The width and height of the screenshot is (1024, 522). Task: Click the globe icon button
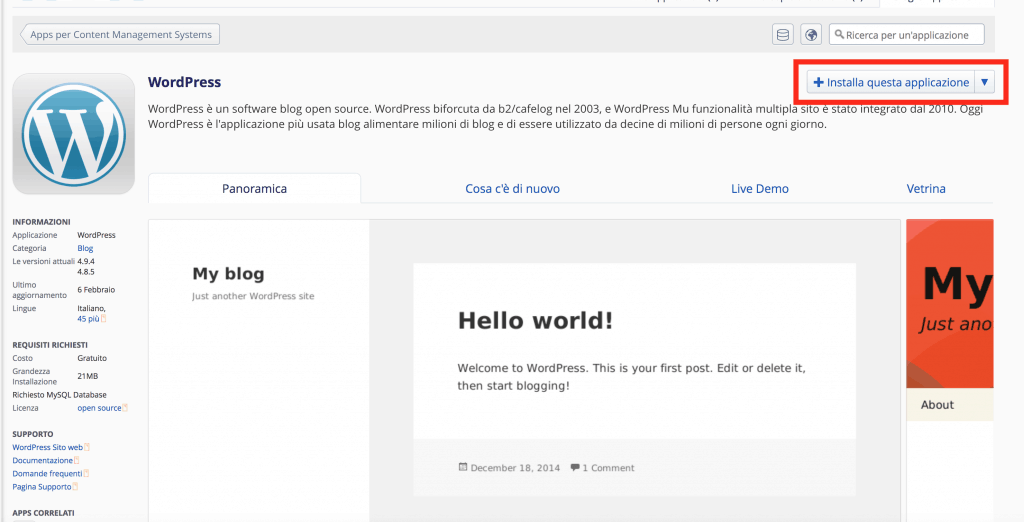tap(811, 35)
